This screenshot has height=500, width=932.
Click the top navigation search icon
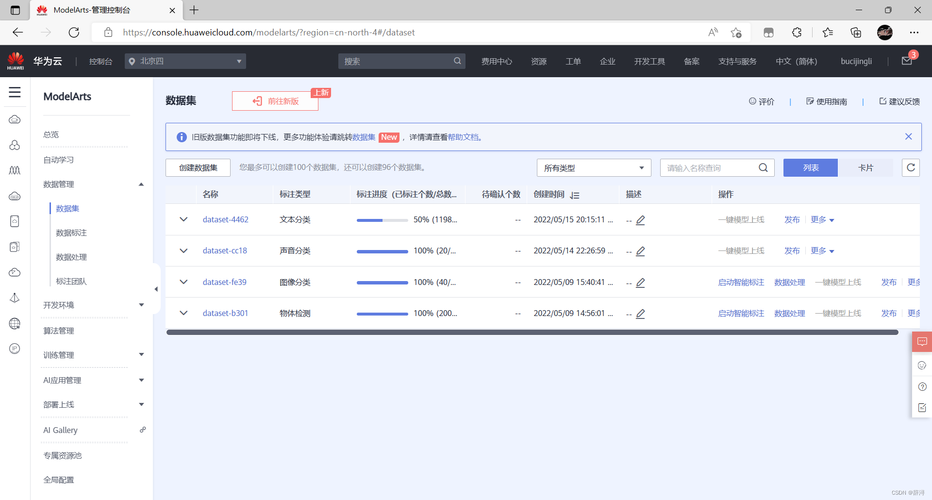click(457, 61)
